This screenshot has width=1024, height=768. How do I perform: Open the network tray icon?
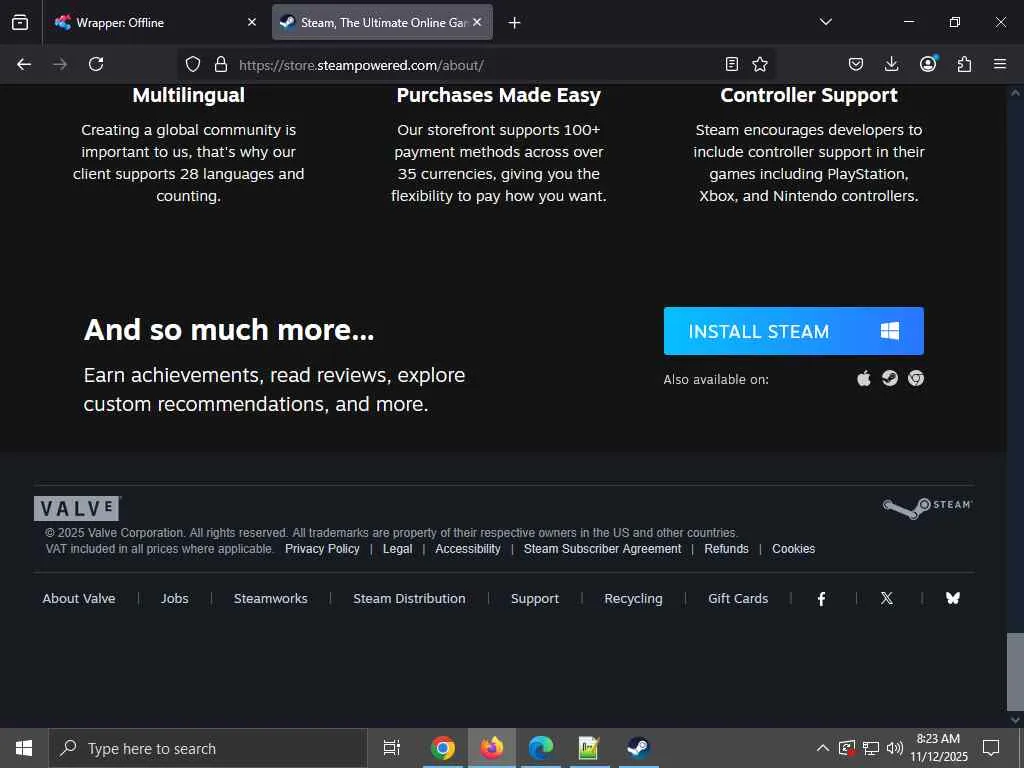click(x=871, y=748)
